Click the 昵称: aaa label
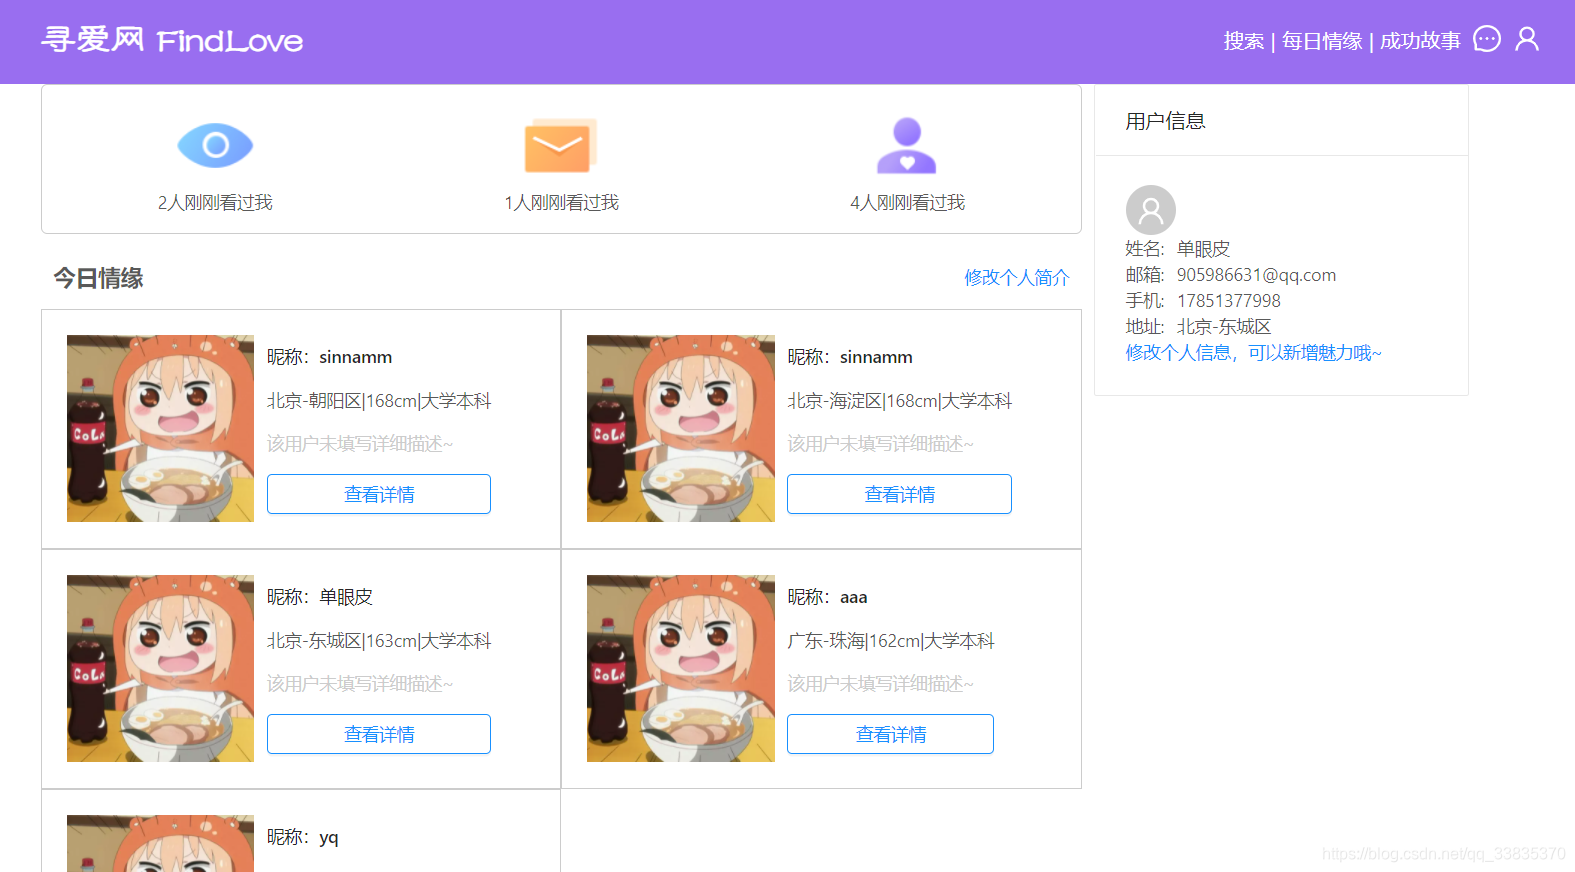Screen dimensions: 1575x872 [827, 597]
